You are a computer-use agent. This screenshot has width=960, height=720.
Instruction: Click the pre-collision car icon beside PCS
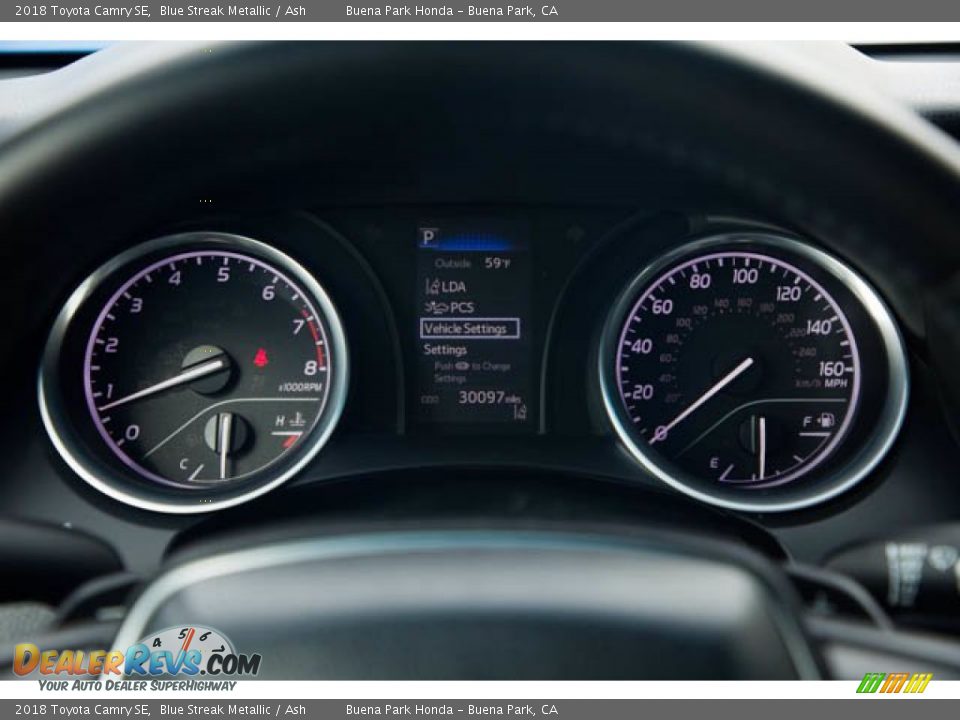437,307
